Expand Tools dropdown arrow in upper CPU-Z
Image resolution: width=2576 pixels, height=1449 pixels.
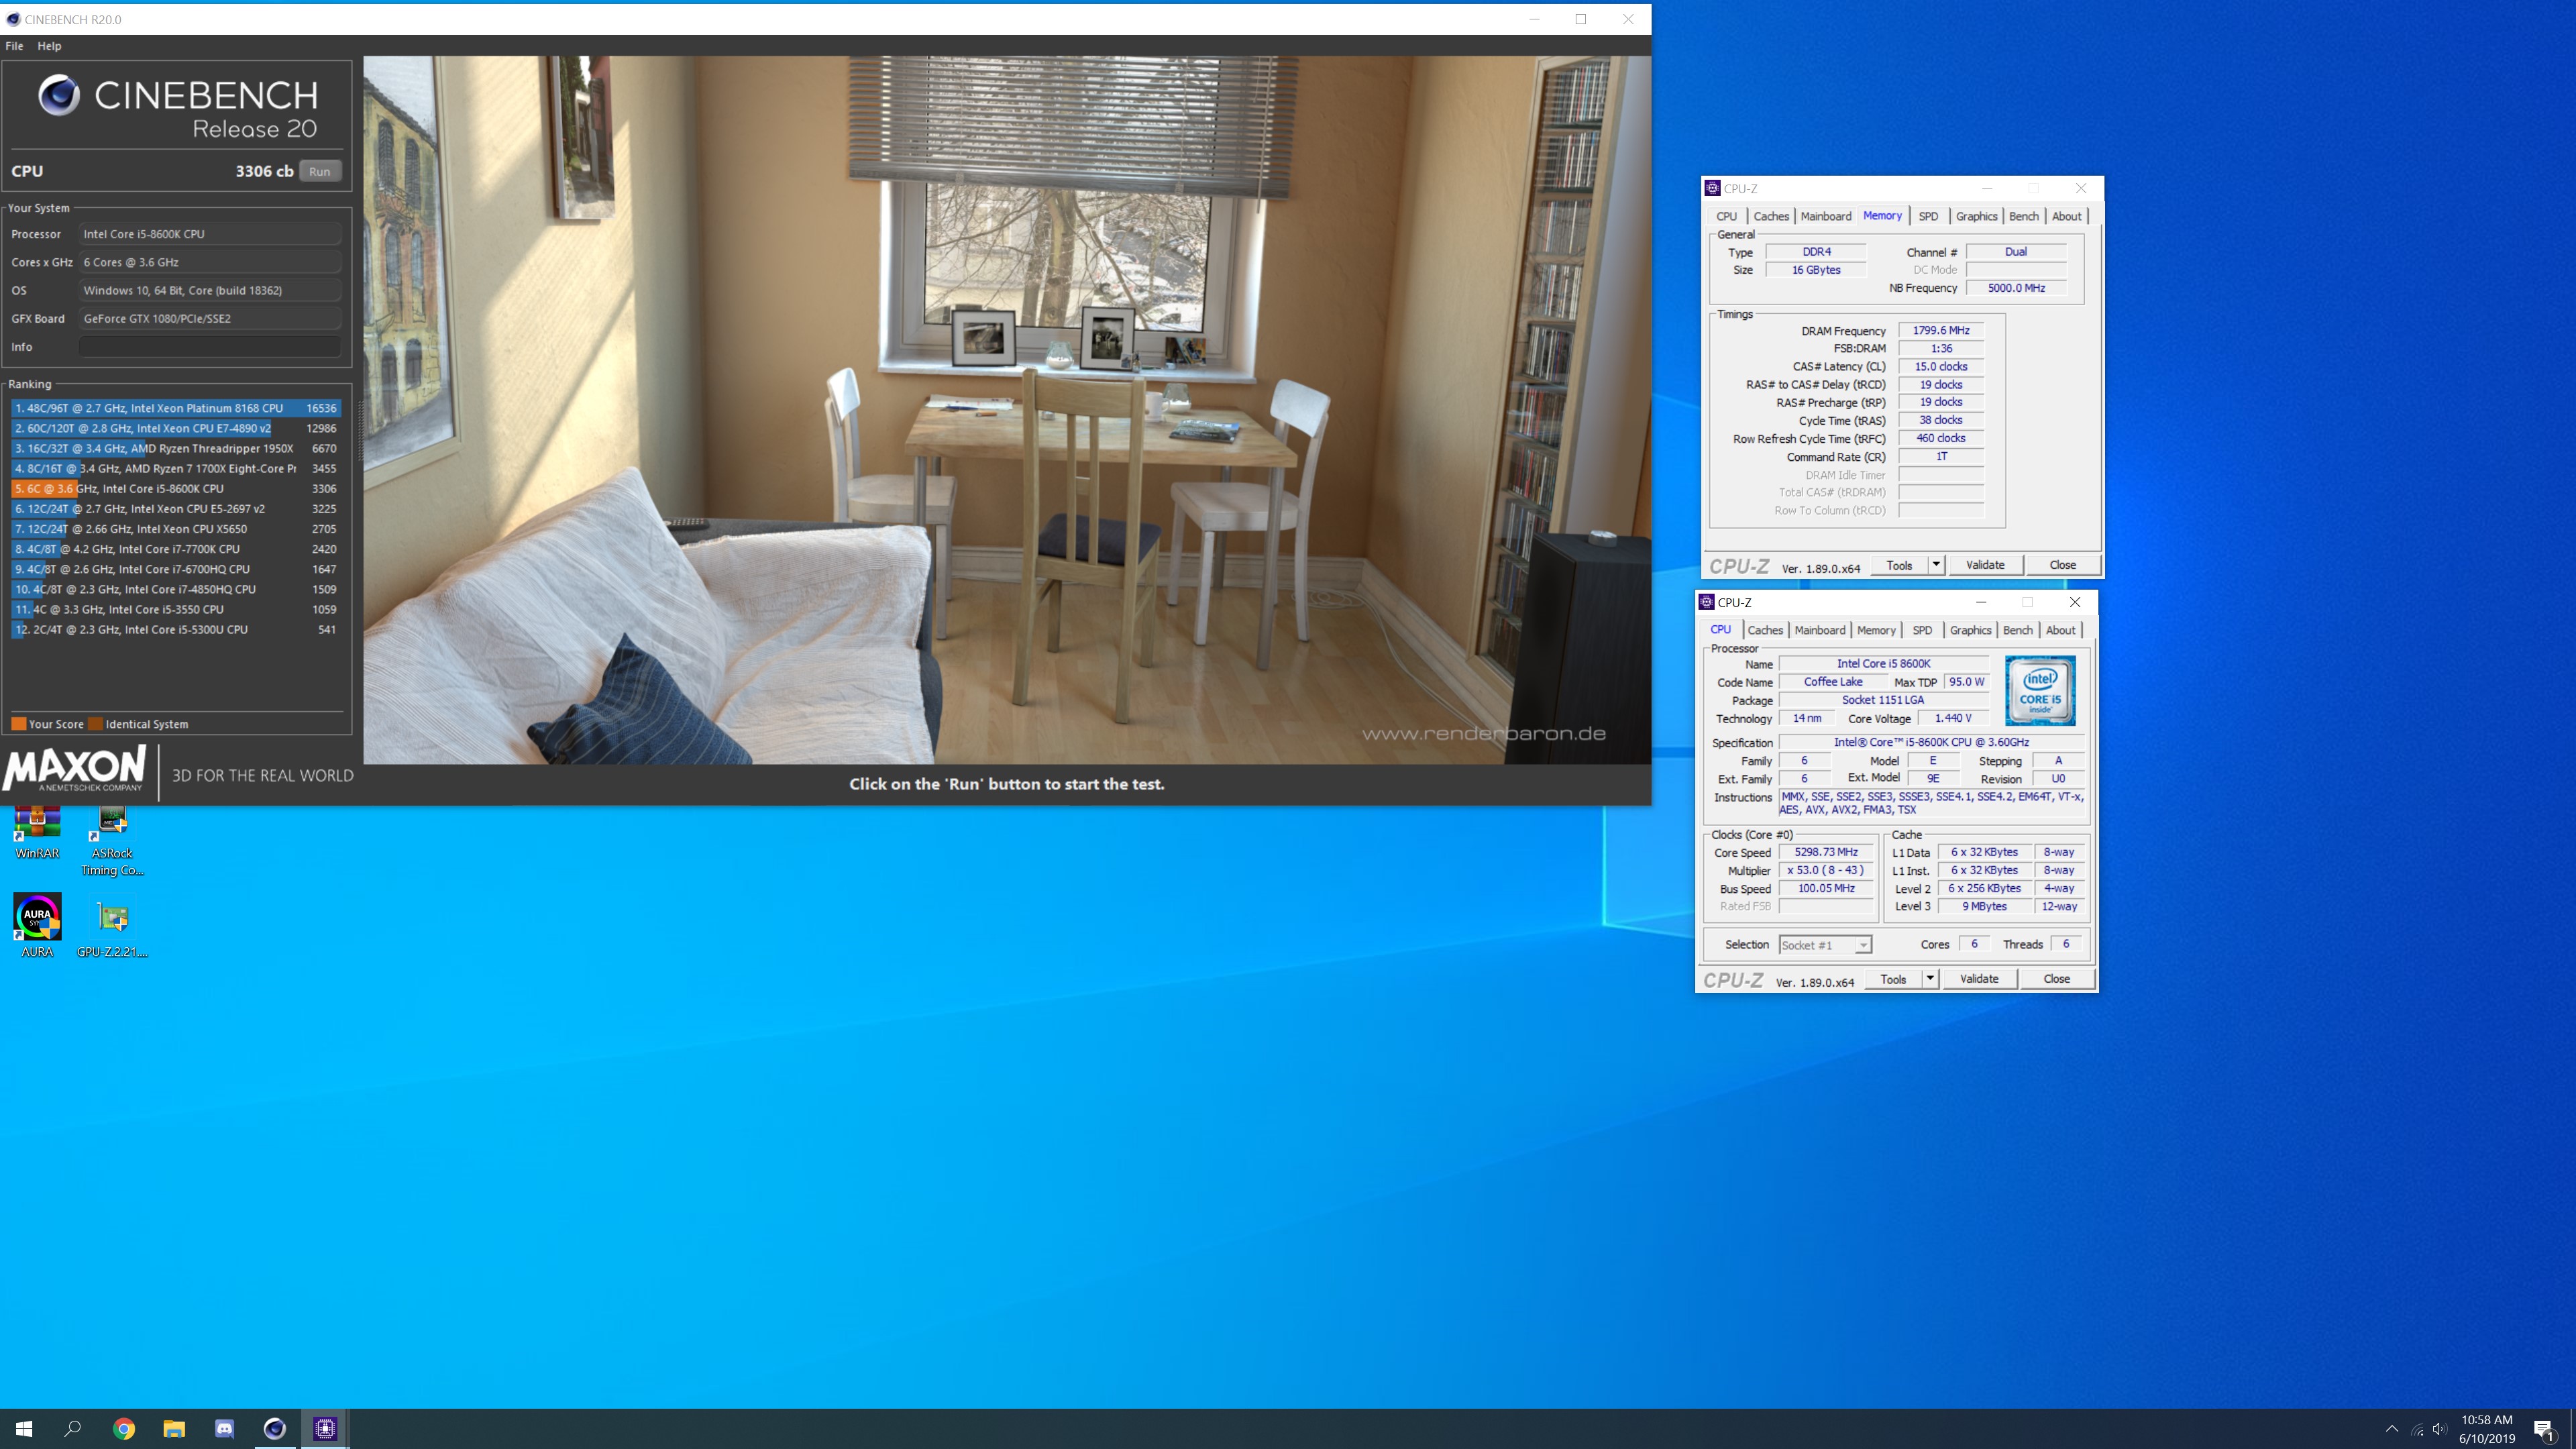pyautogui.click(x=1936, y=565)
